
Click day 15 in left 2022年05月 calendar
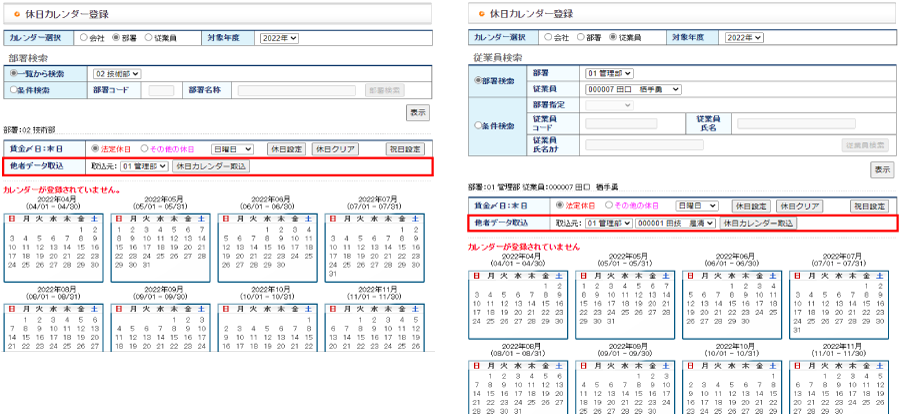[x=119, y=247]
